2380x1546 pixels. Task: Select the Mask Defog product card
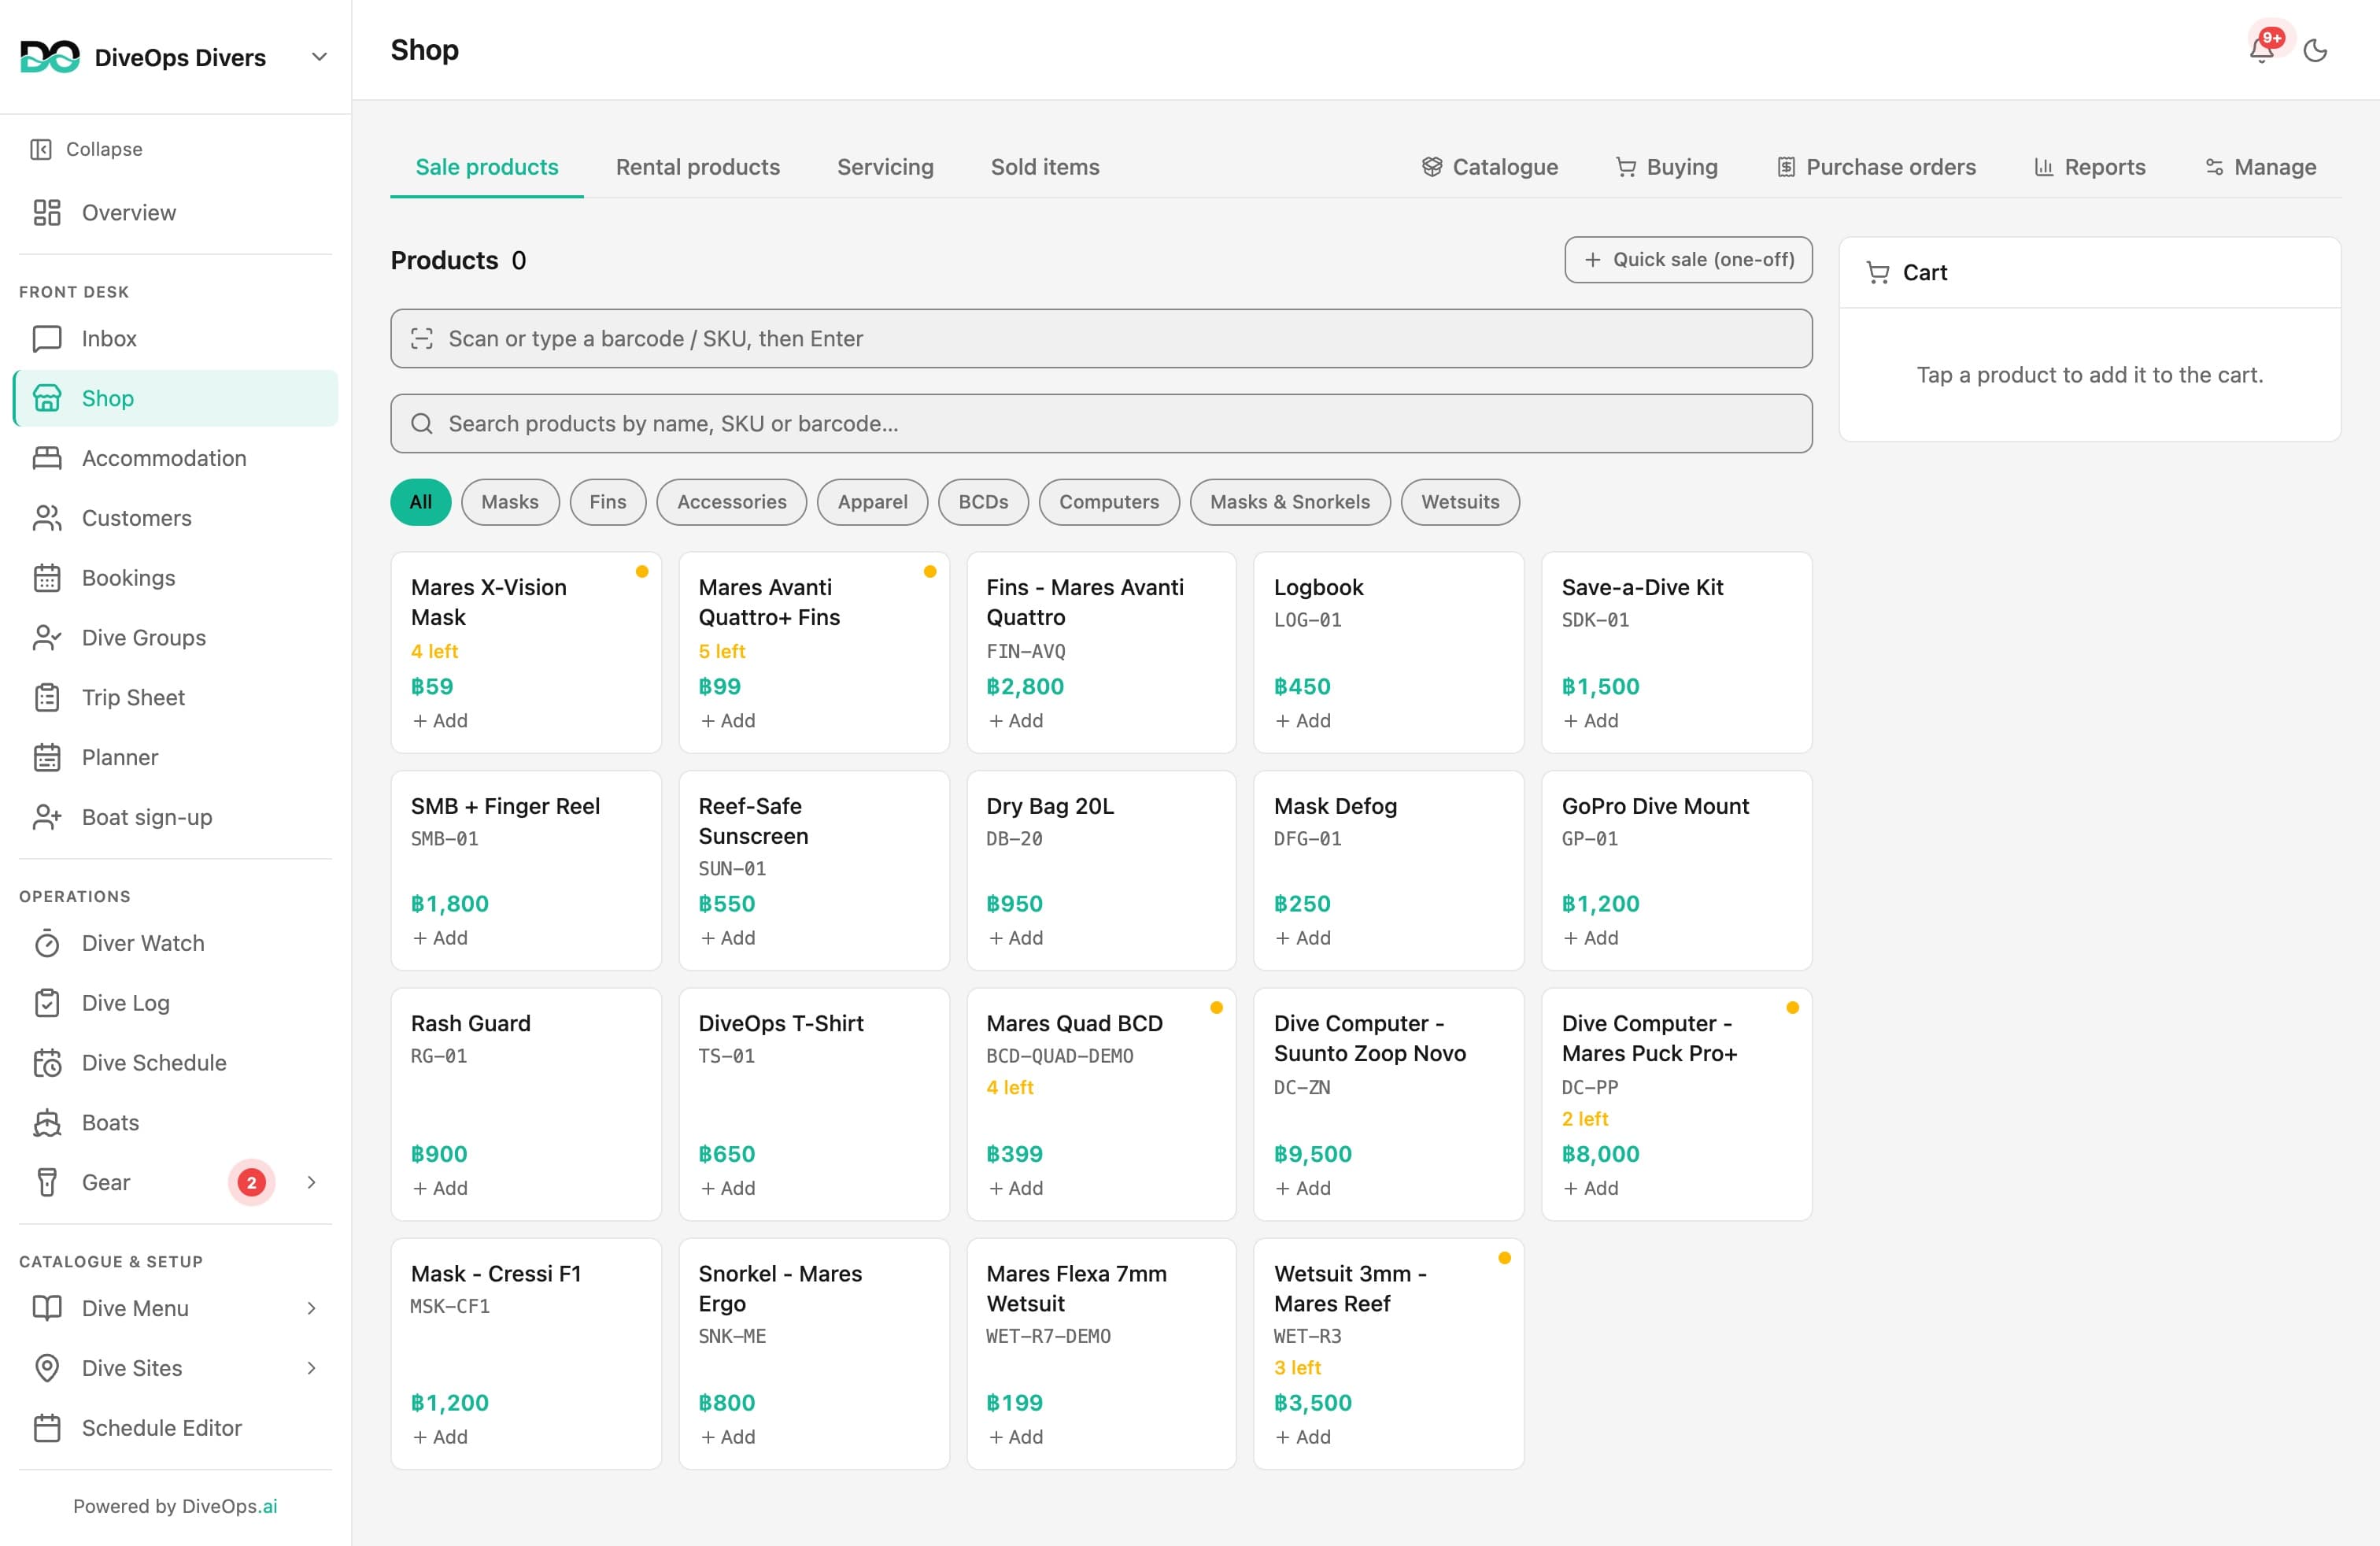coord(1389,870)
